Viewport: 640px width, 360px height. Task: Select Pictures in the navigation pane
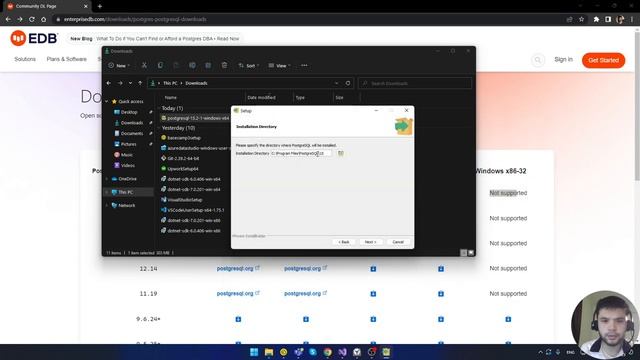coord(128,144)
